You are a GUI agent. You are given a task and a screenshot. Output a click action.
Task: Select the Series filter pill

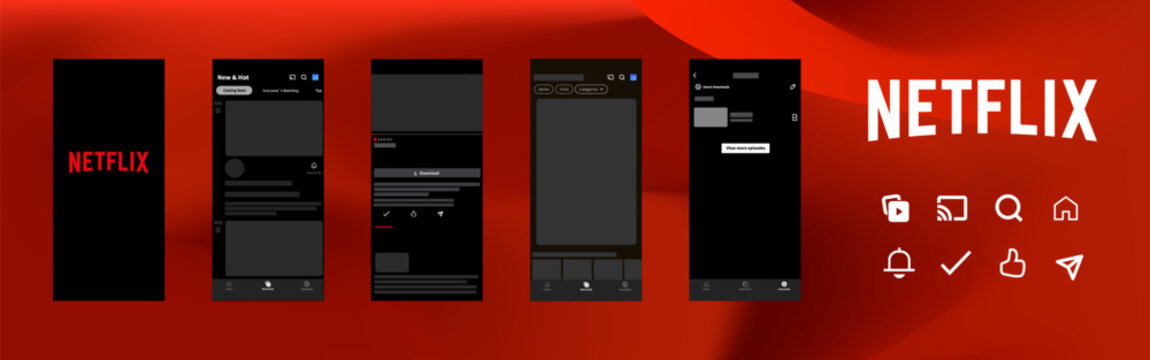(x=543, y=89)
